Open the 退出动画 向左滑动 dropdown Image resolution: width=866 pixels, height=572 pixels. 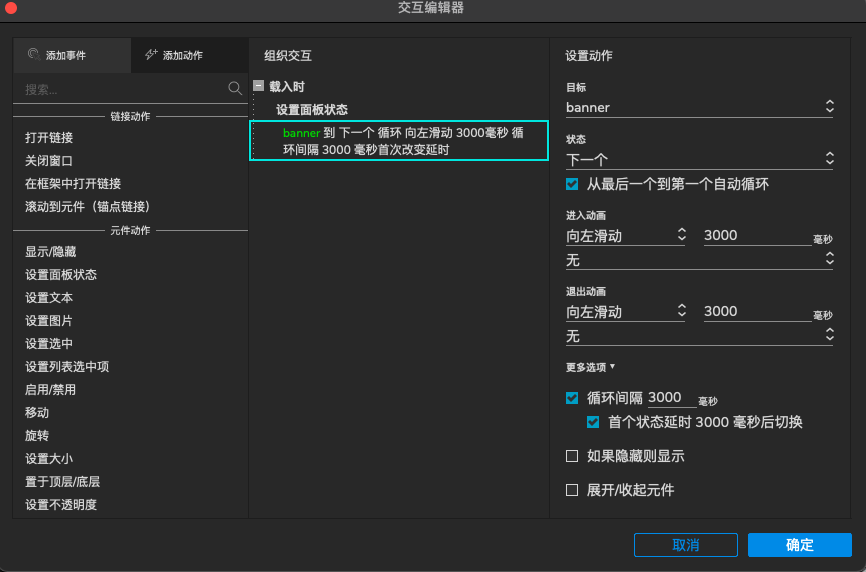pyautogui.click(x=626, y=312)
